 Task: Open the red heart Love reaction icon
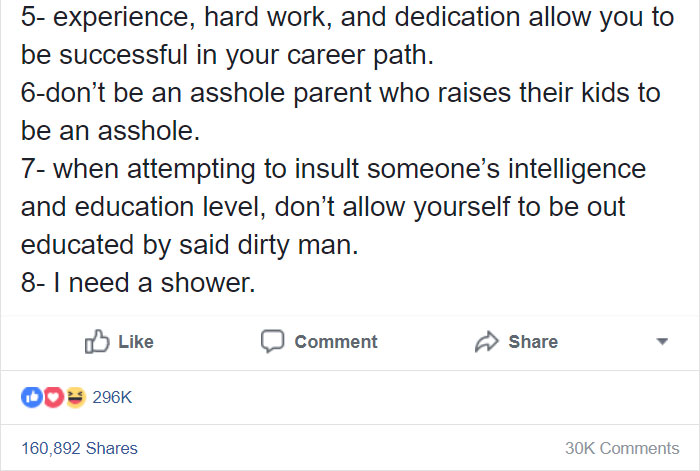click(x=54, y=397)
